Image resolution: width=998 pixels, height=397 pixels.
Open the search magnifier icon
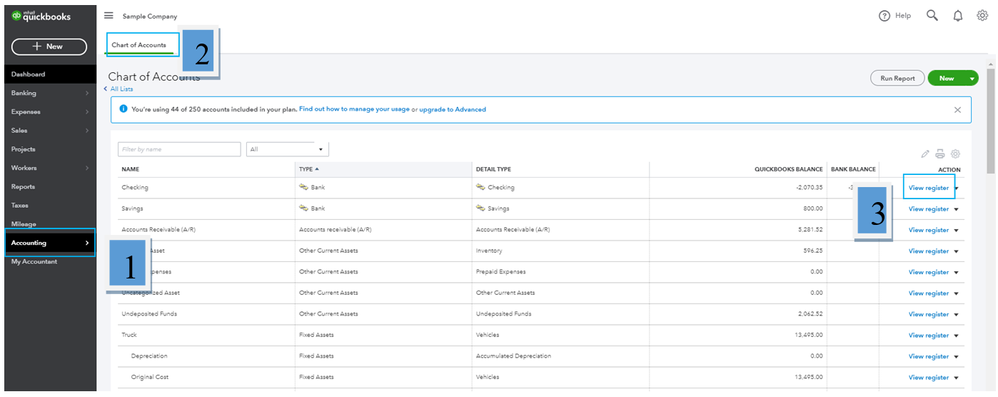(x=932, y=16)
